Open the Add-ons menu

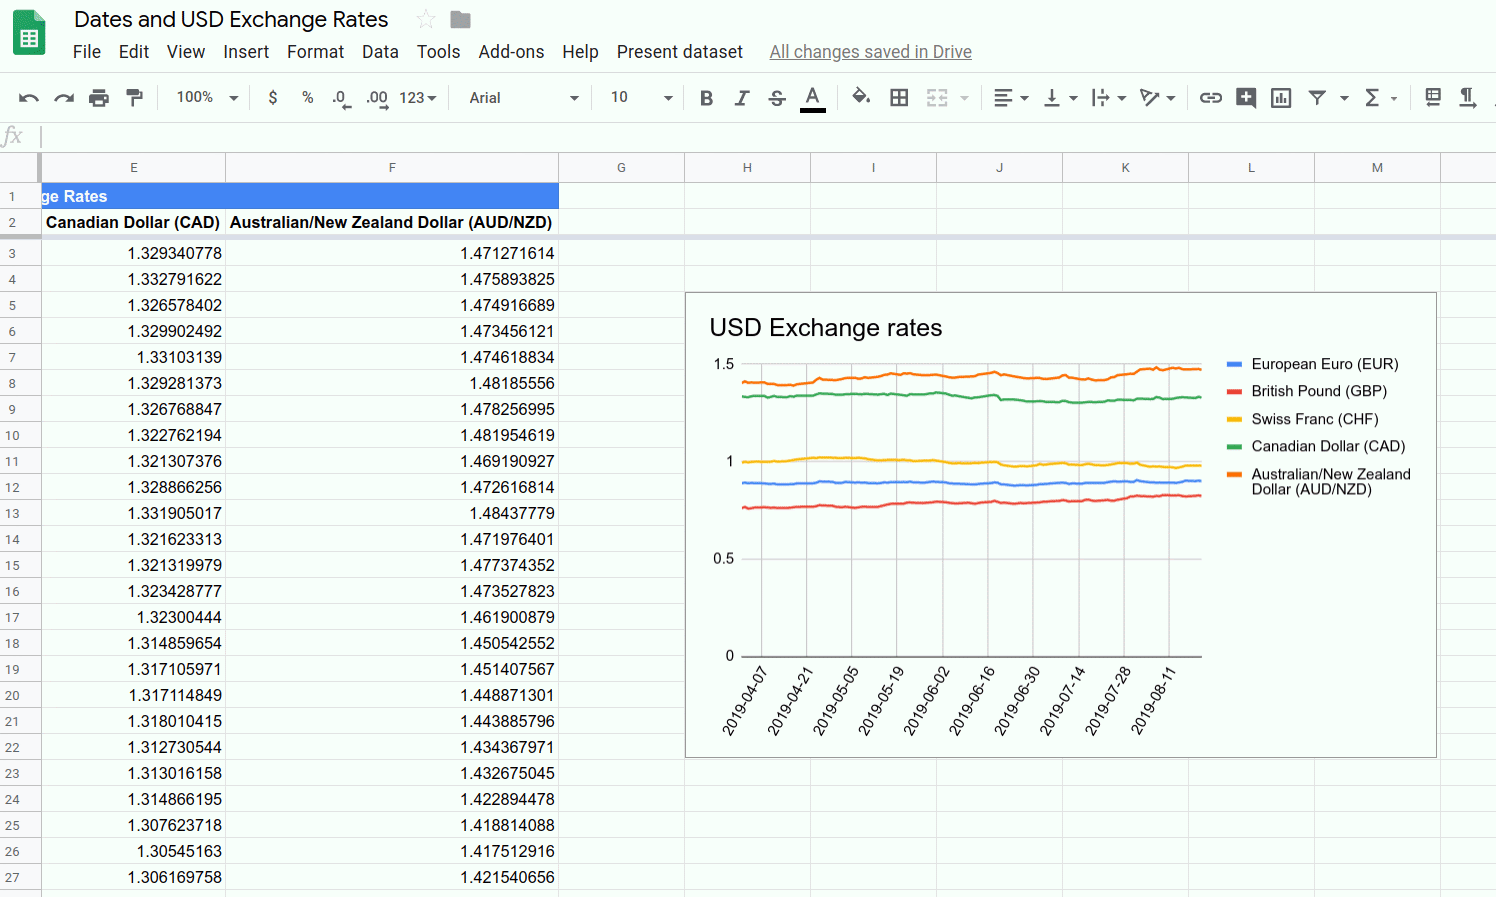coord(511,52)
